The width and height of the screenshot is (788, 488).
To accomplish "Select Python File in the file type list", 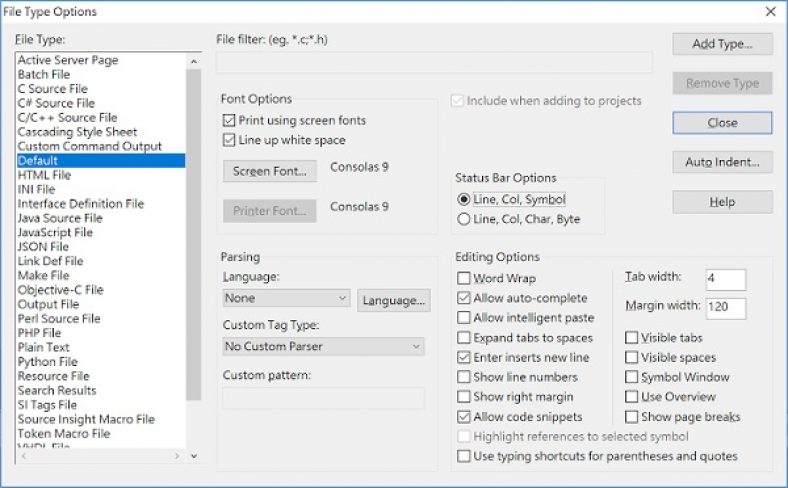I will coord(48,362).
